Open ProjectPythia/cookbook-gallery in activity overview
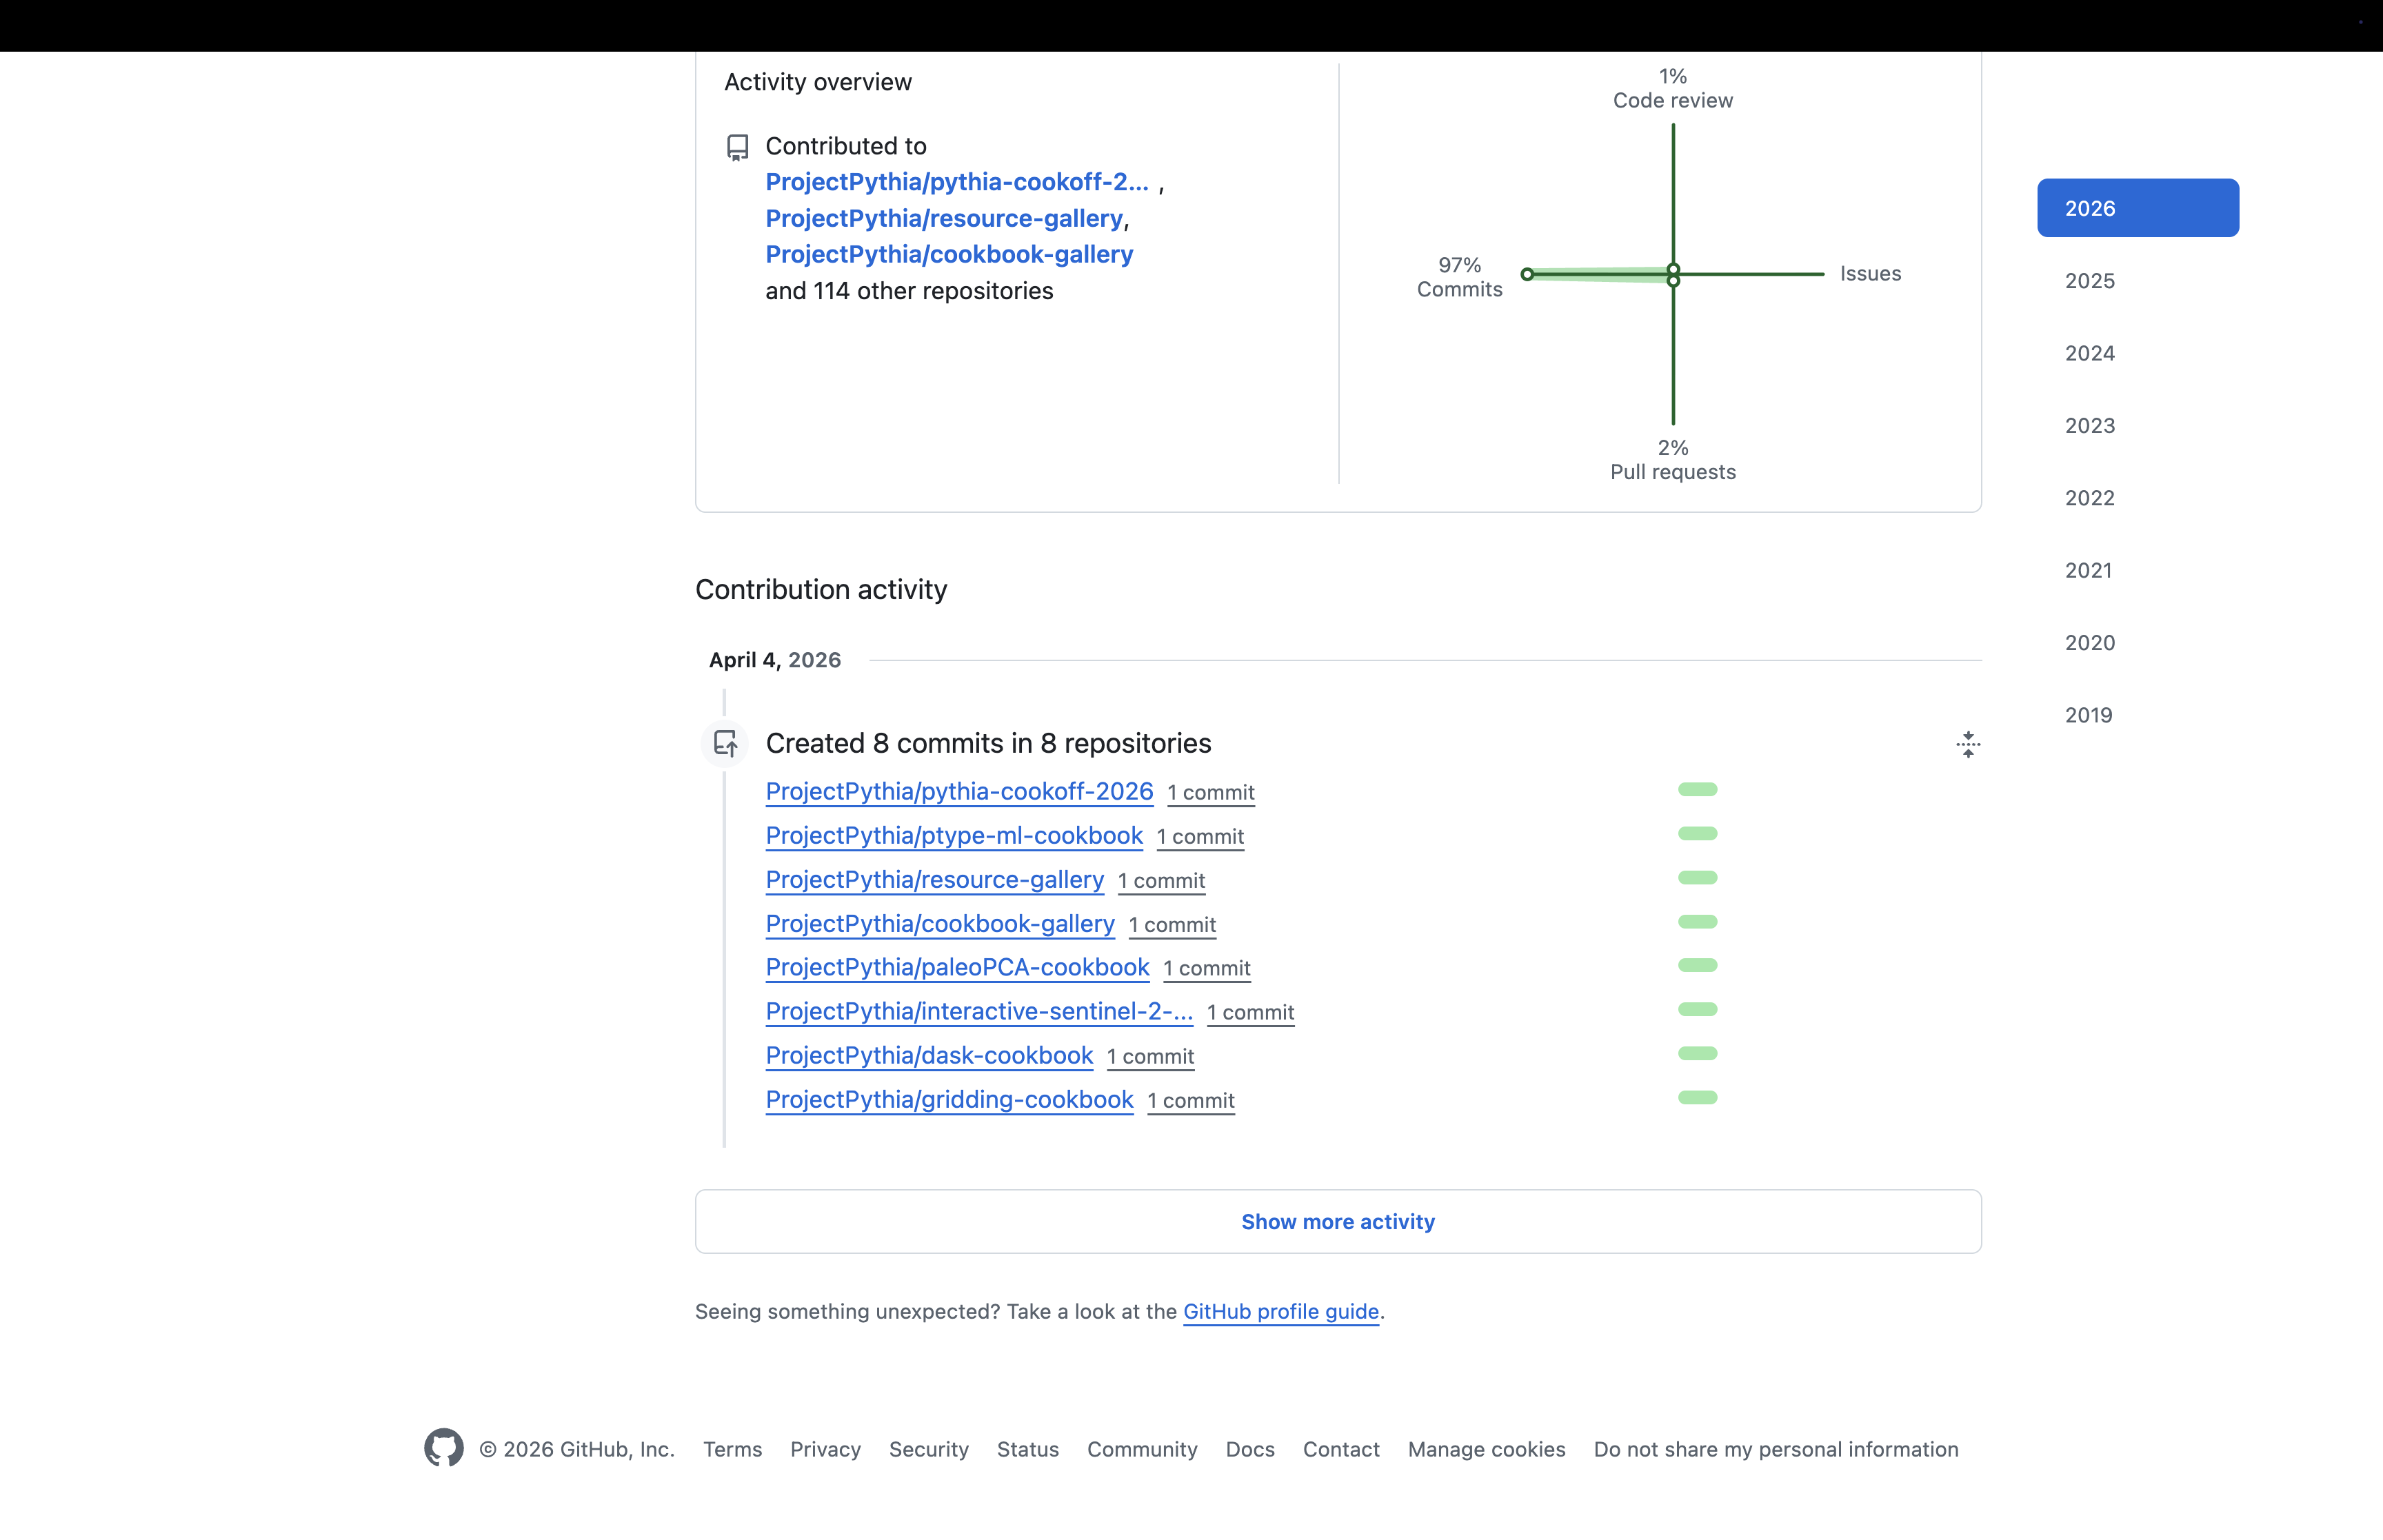Screen dimensions: 2383x1540 [949, 254]
